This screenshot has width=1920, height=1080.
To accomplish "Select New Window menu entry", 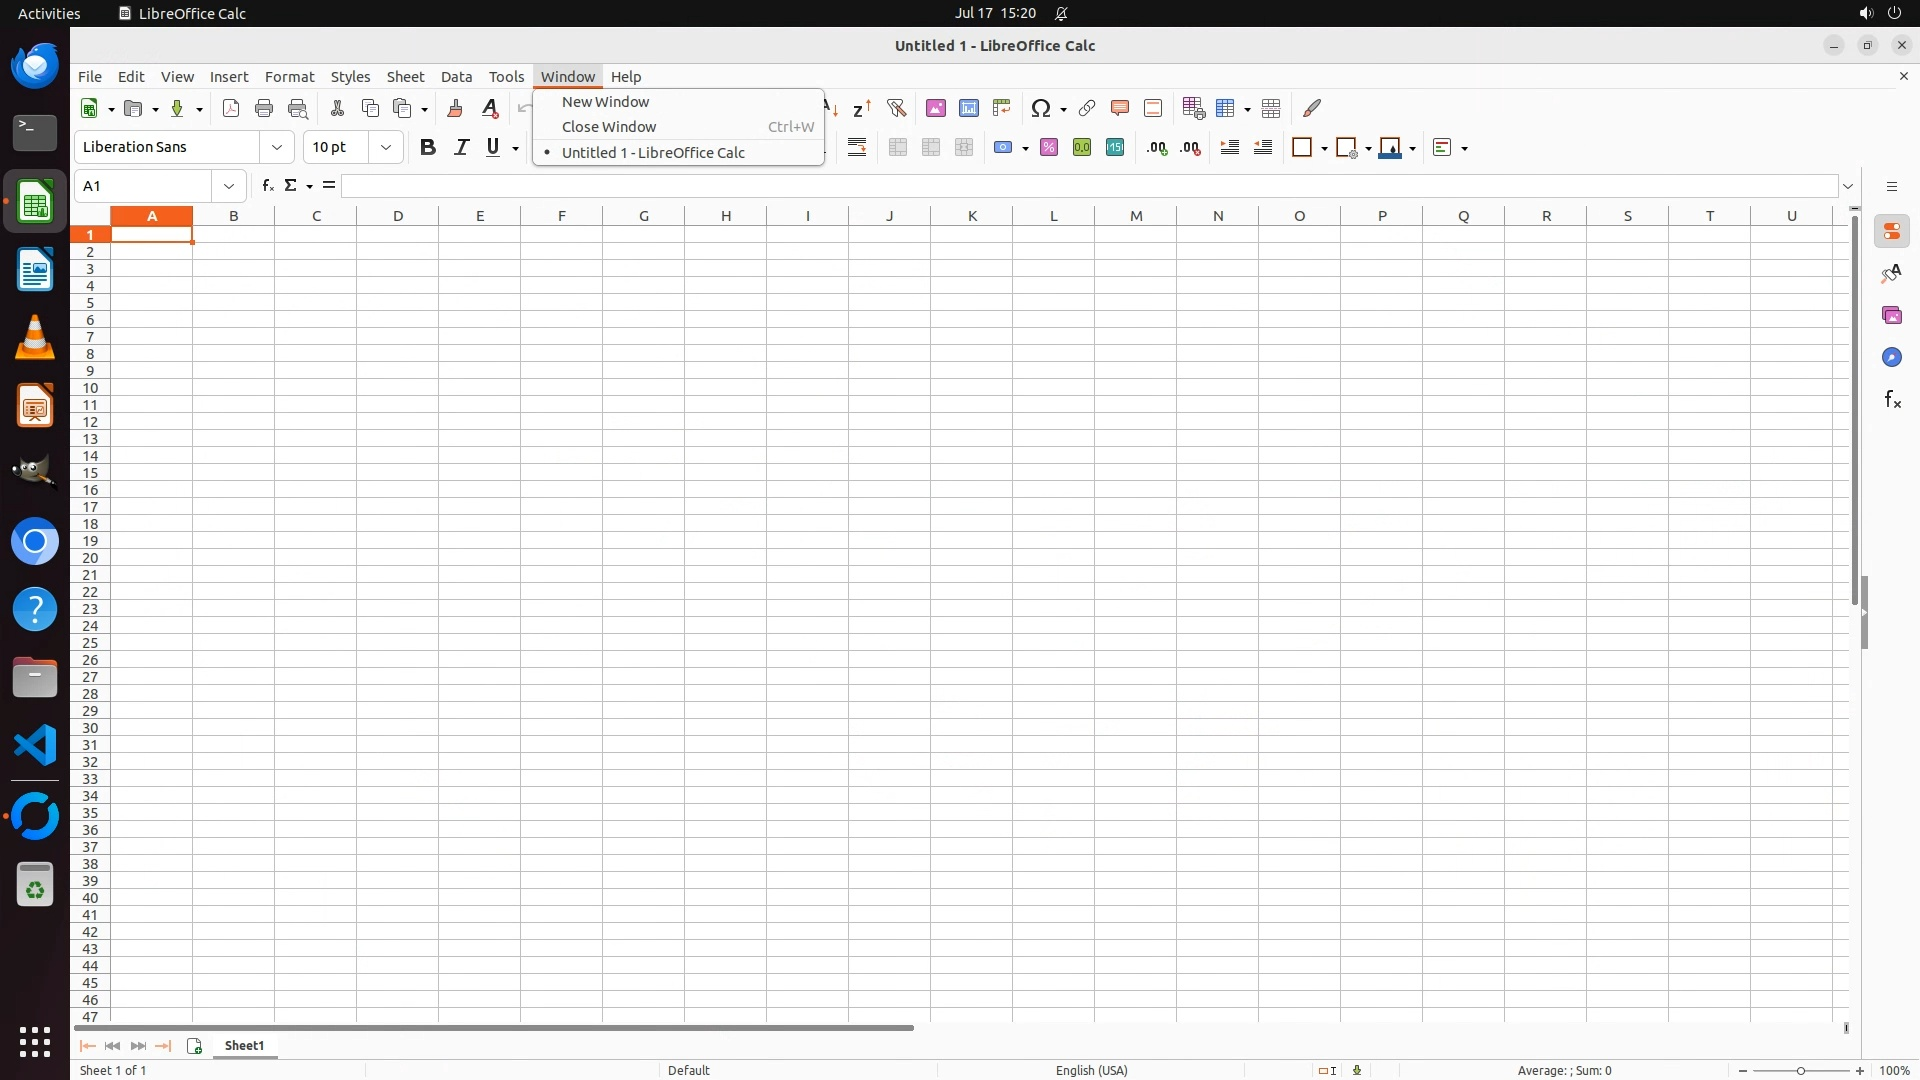I will click(x=606, y=102).
